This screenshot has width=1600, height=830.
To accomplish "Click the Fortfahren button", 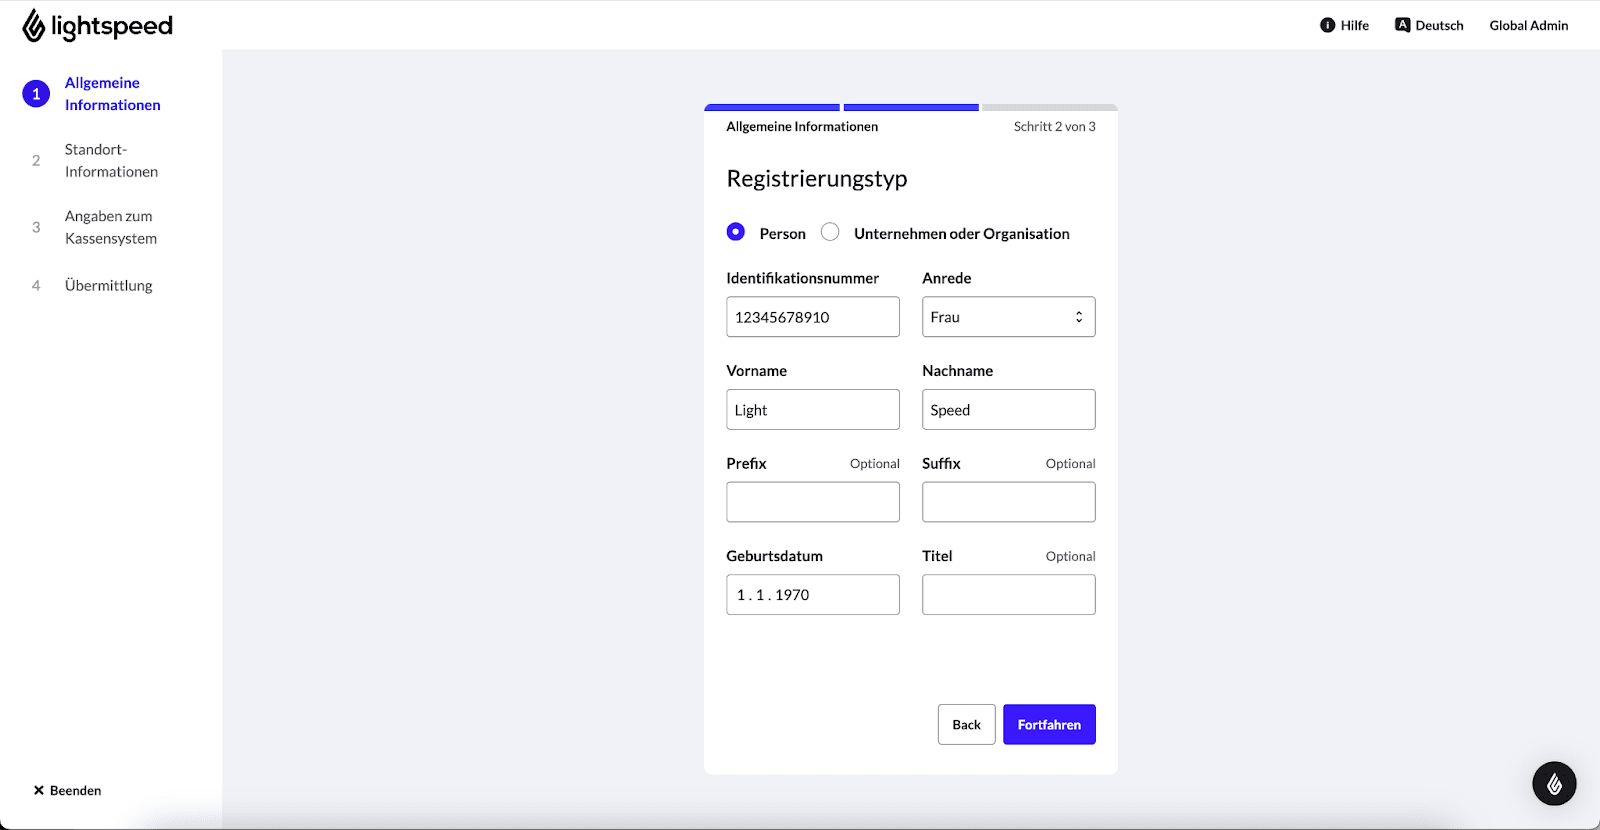I will click(x=1049, y=725).
